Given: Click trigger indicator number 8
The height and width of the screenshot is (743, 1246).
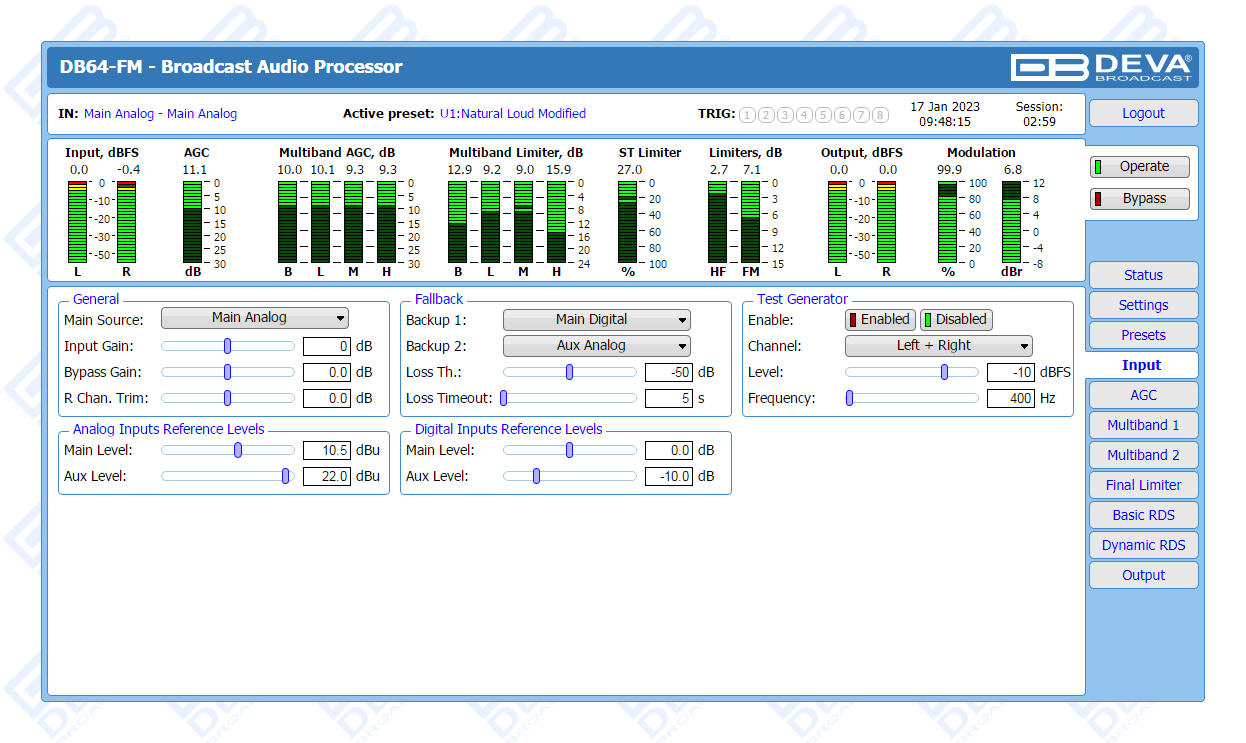Looking at the screenshot, I should [880, 115].
